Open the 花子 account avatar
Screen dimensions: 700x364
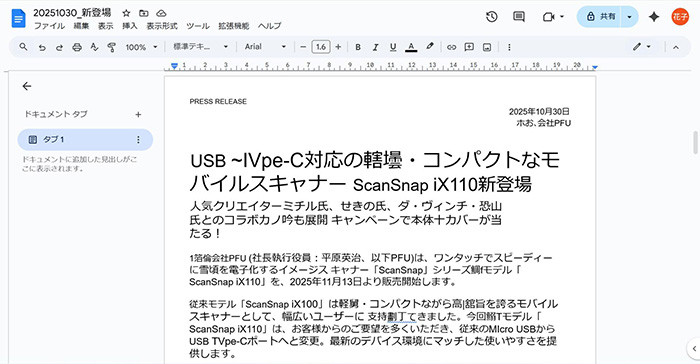[680, 17]
